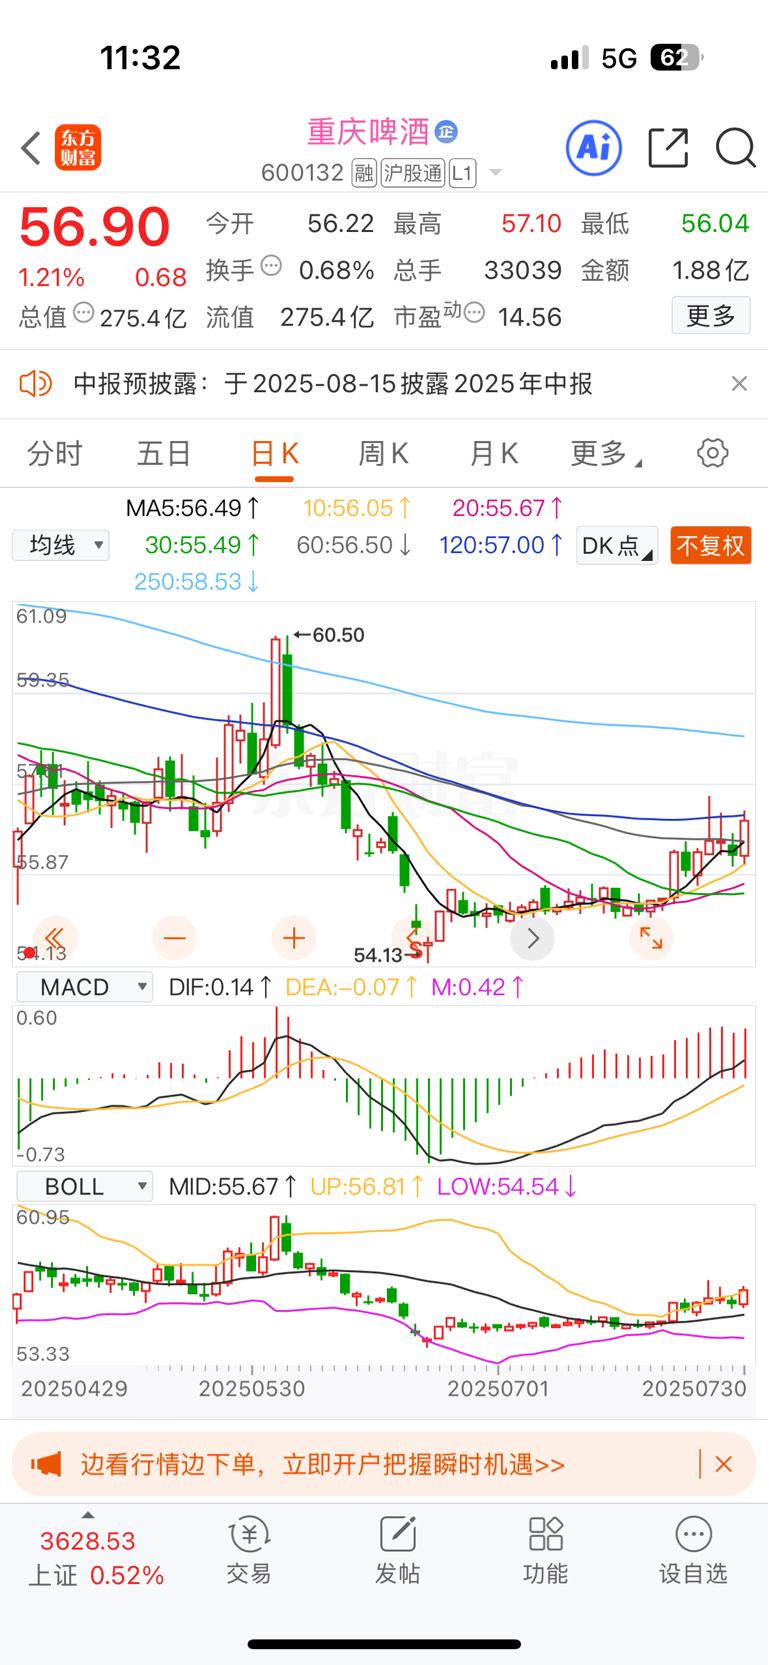
Task: Tap the fullscreen expand chart icon
Action: [x=651, y=938]
